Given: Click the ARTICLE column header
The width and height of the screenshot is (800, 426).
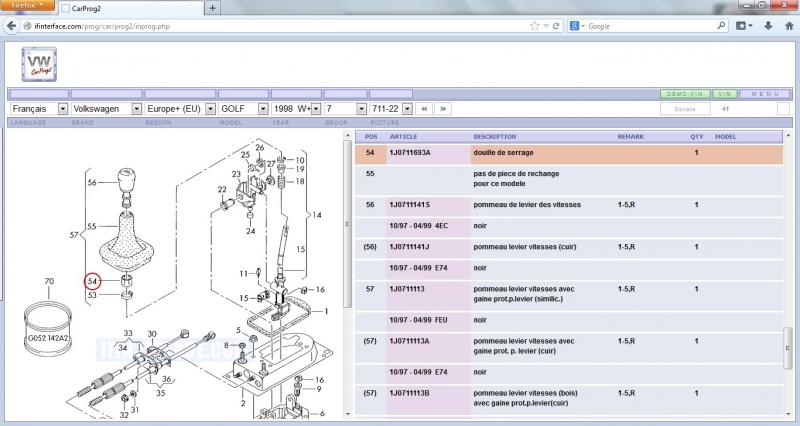Looking at the screenshot, I should (403, 137).
